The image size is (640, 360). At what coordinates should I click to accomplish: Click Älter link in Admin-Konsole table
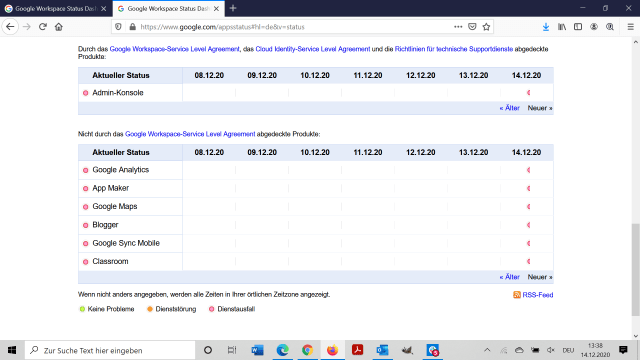point(509,108)
